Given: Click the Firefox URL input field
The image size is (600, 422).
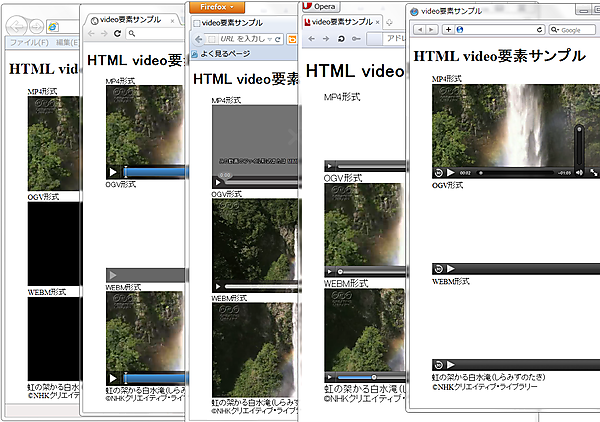Looking at the screenshot, I should 243,39.
